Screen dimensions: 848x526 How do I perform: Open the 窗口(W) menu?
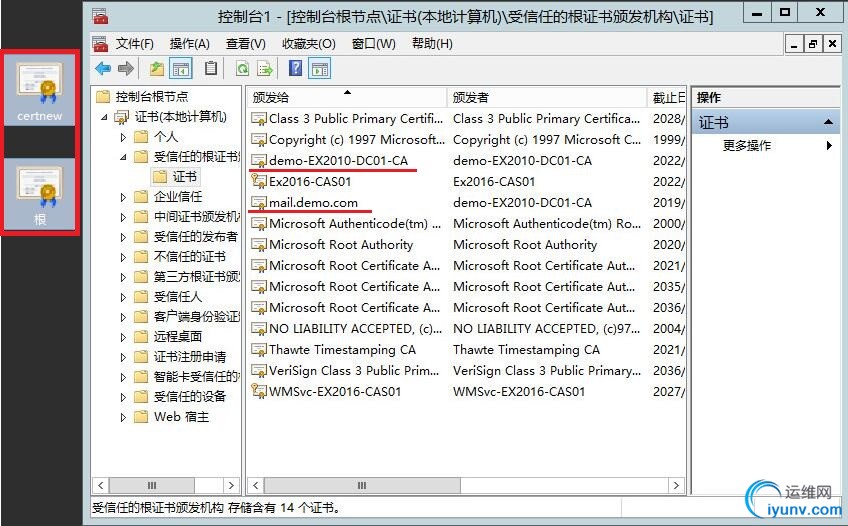coord(374,44)
